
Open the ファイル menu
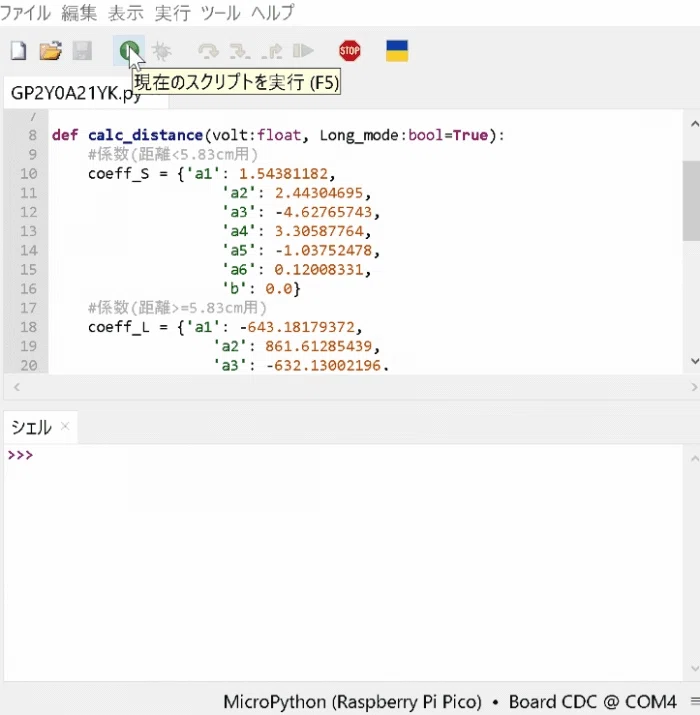tap(25, 12)
